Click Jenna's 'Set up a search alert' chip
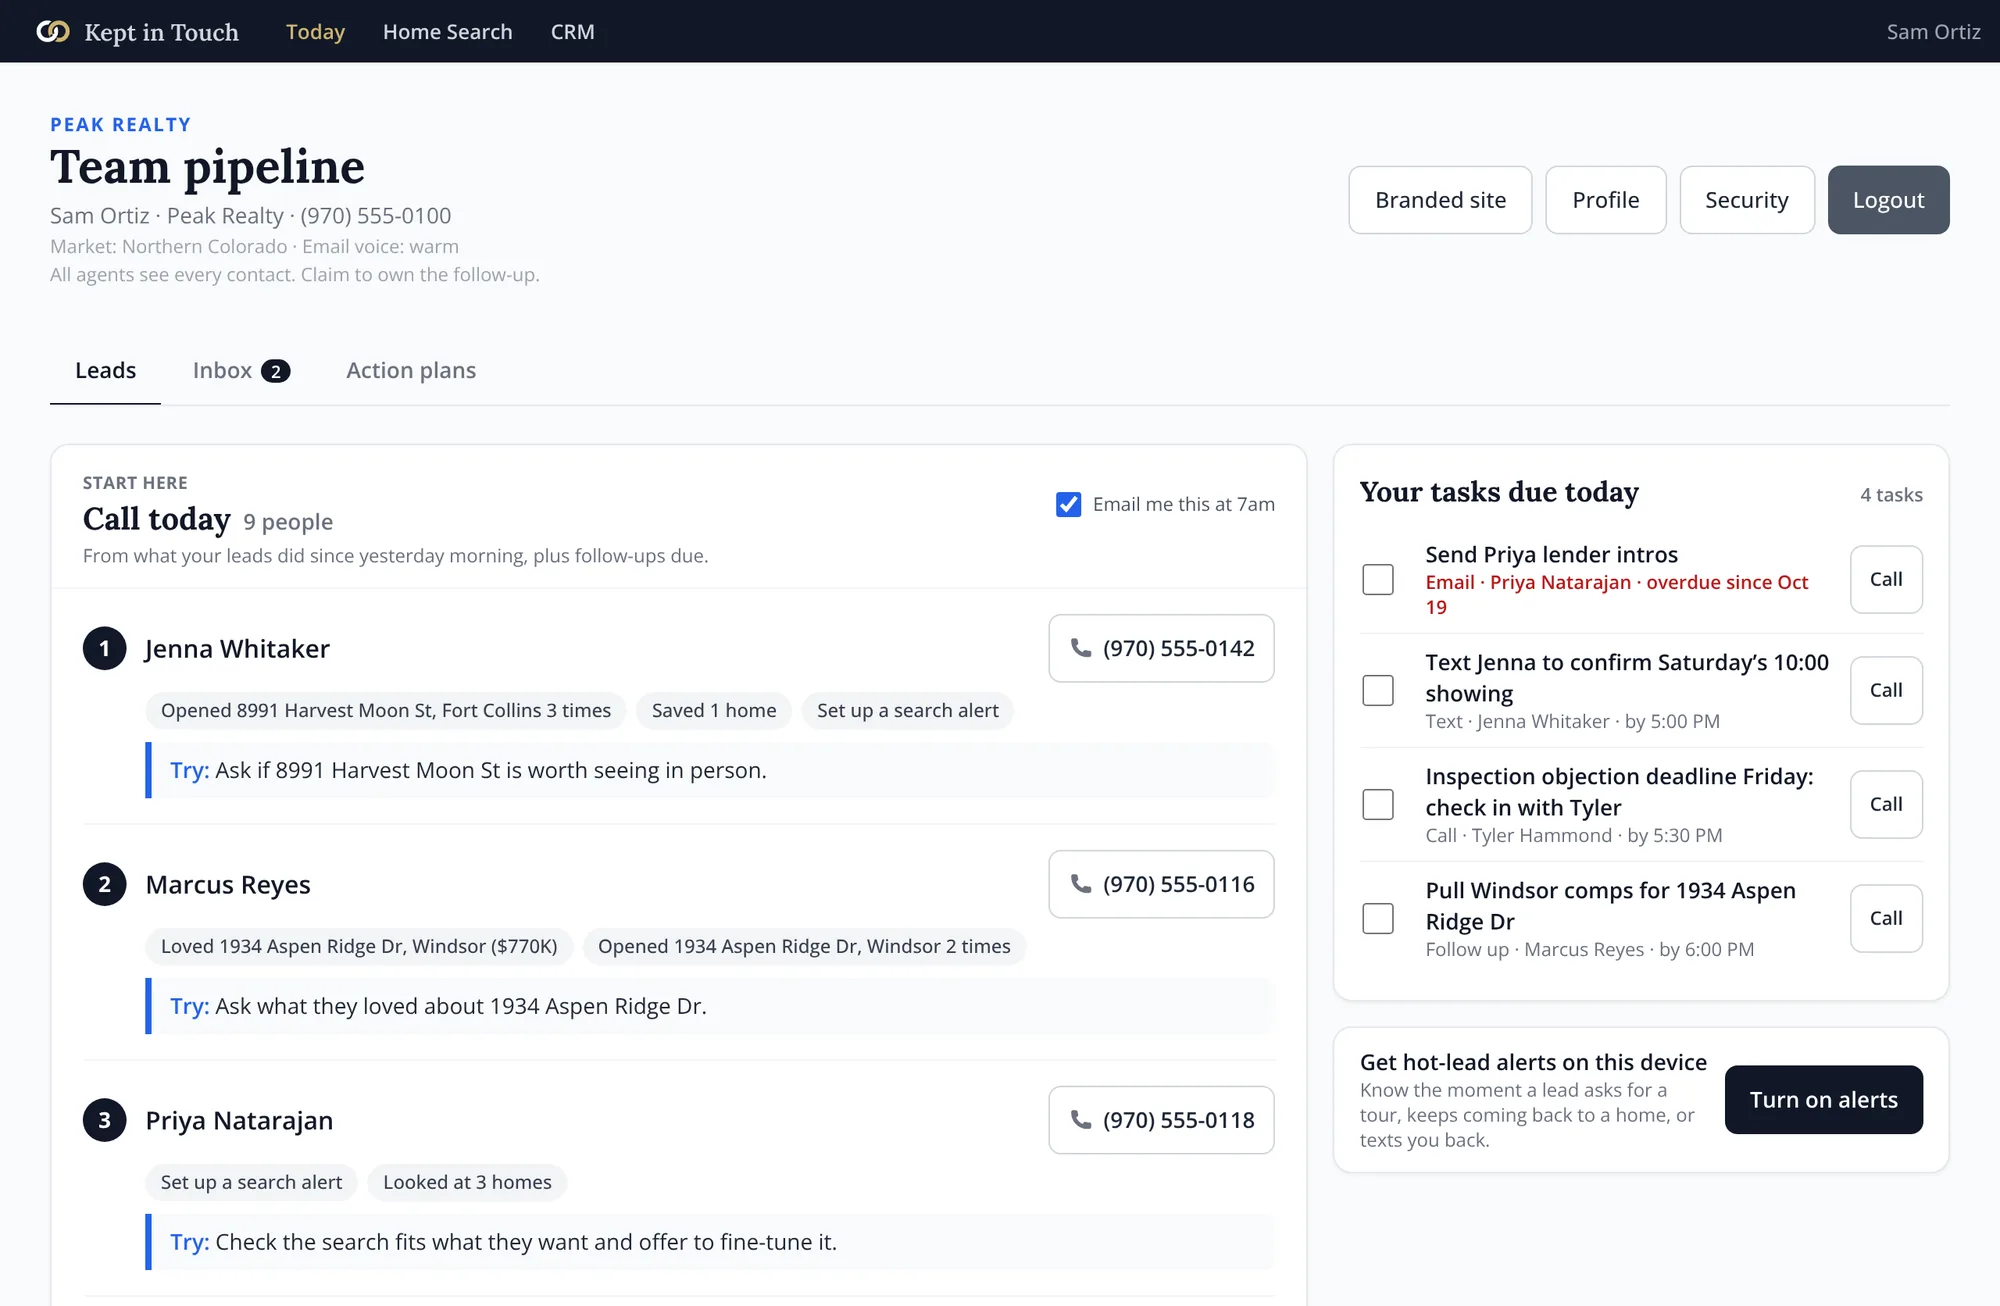 [x=907, y=710]
